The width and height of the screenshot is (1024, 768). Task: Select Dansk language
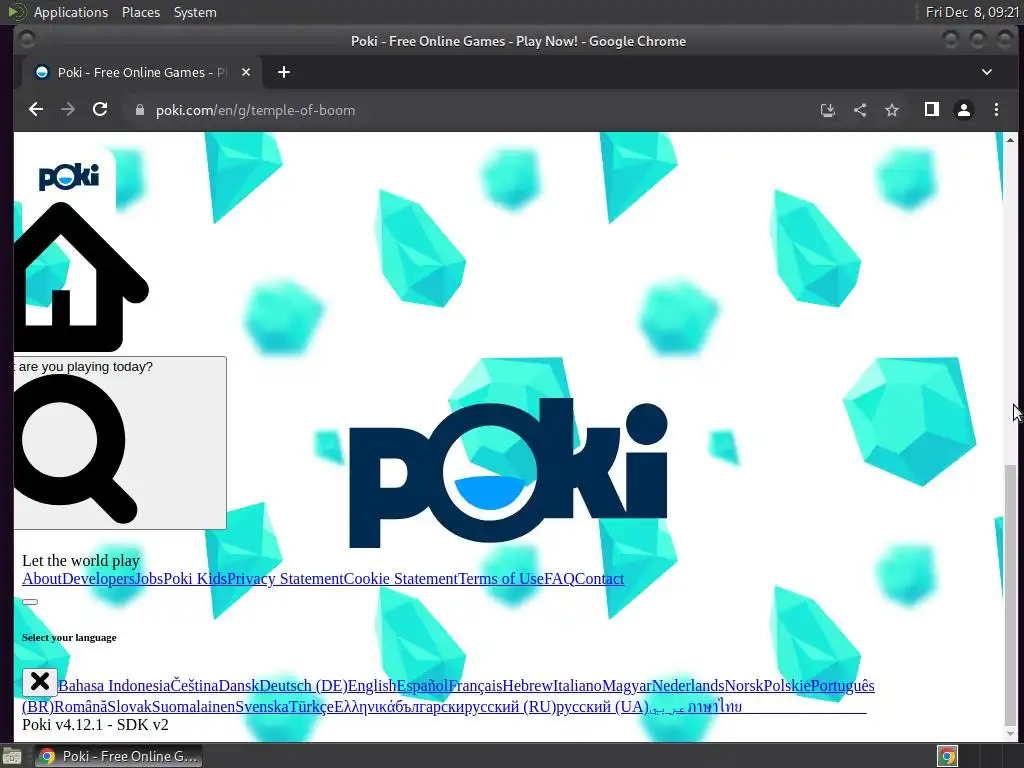pos(238,686)
